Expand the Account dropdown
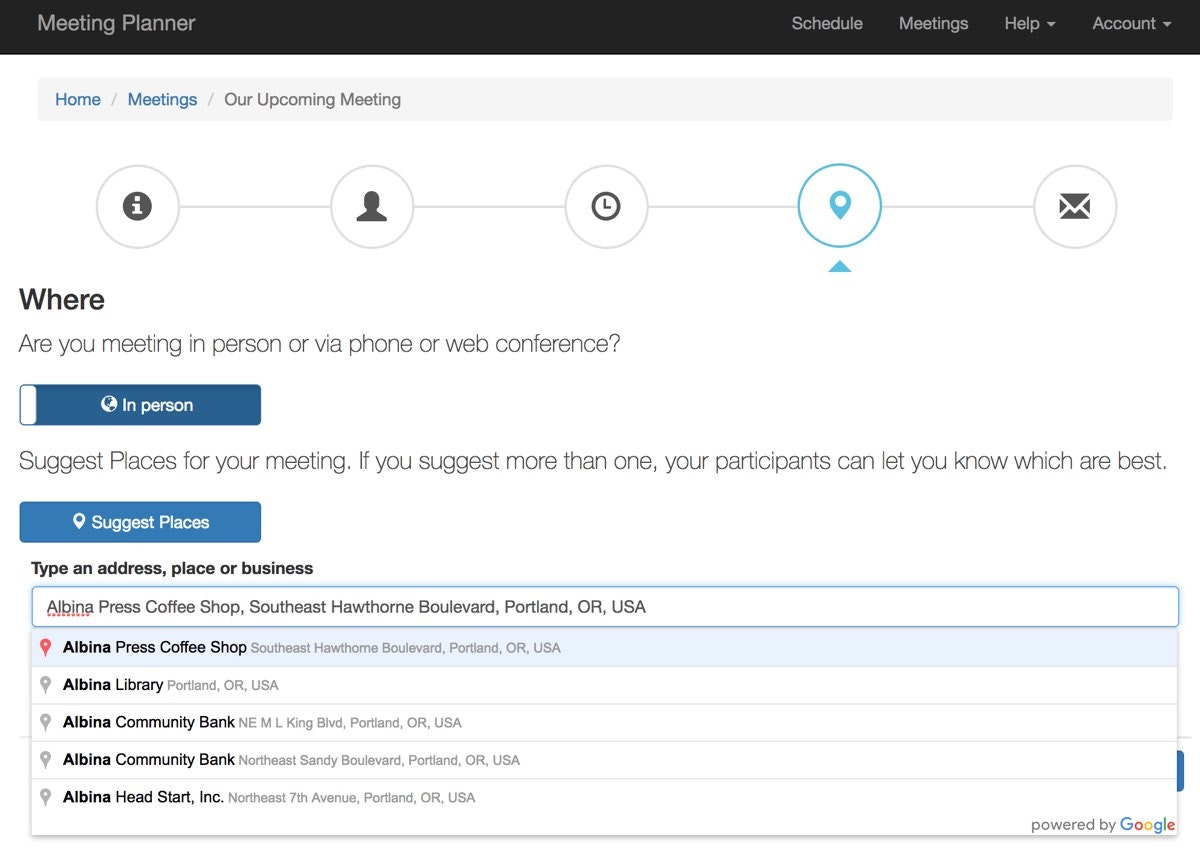 [1130, 23]
